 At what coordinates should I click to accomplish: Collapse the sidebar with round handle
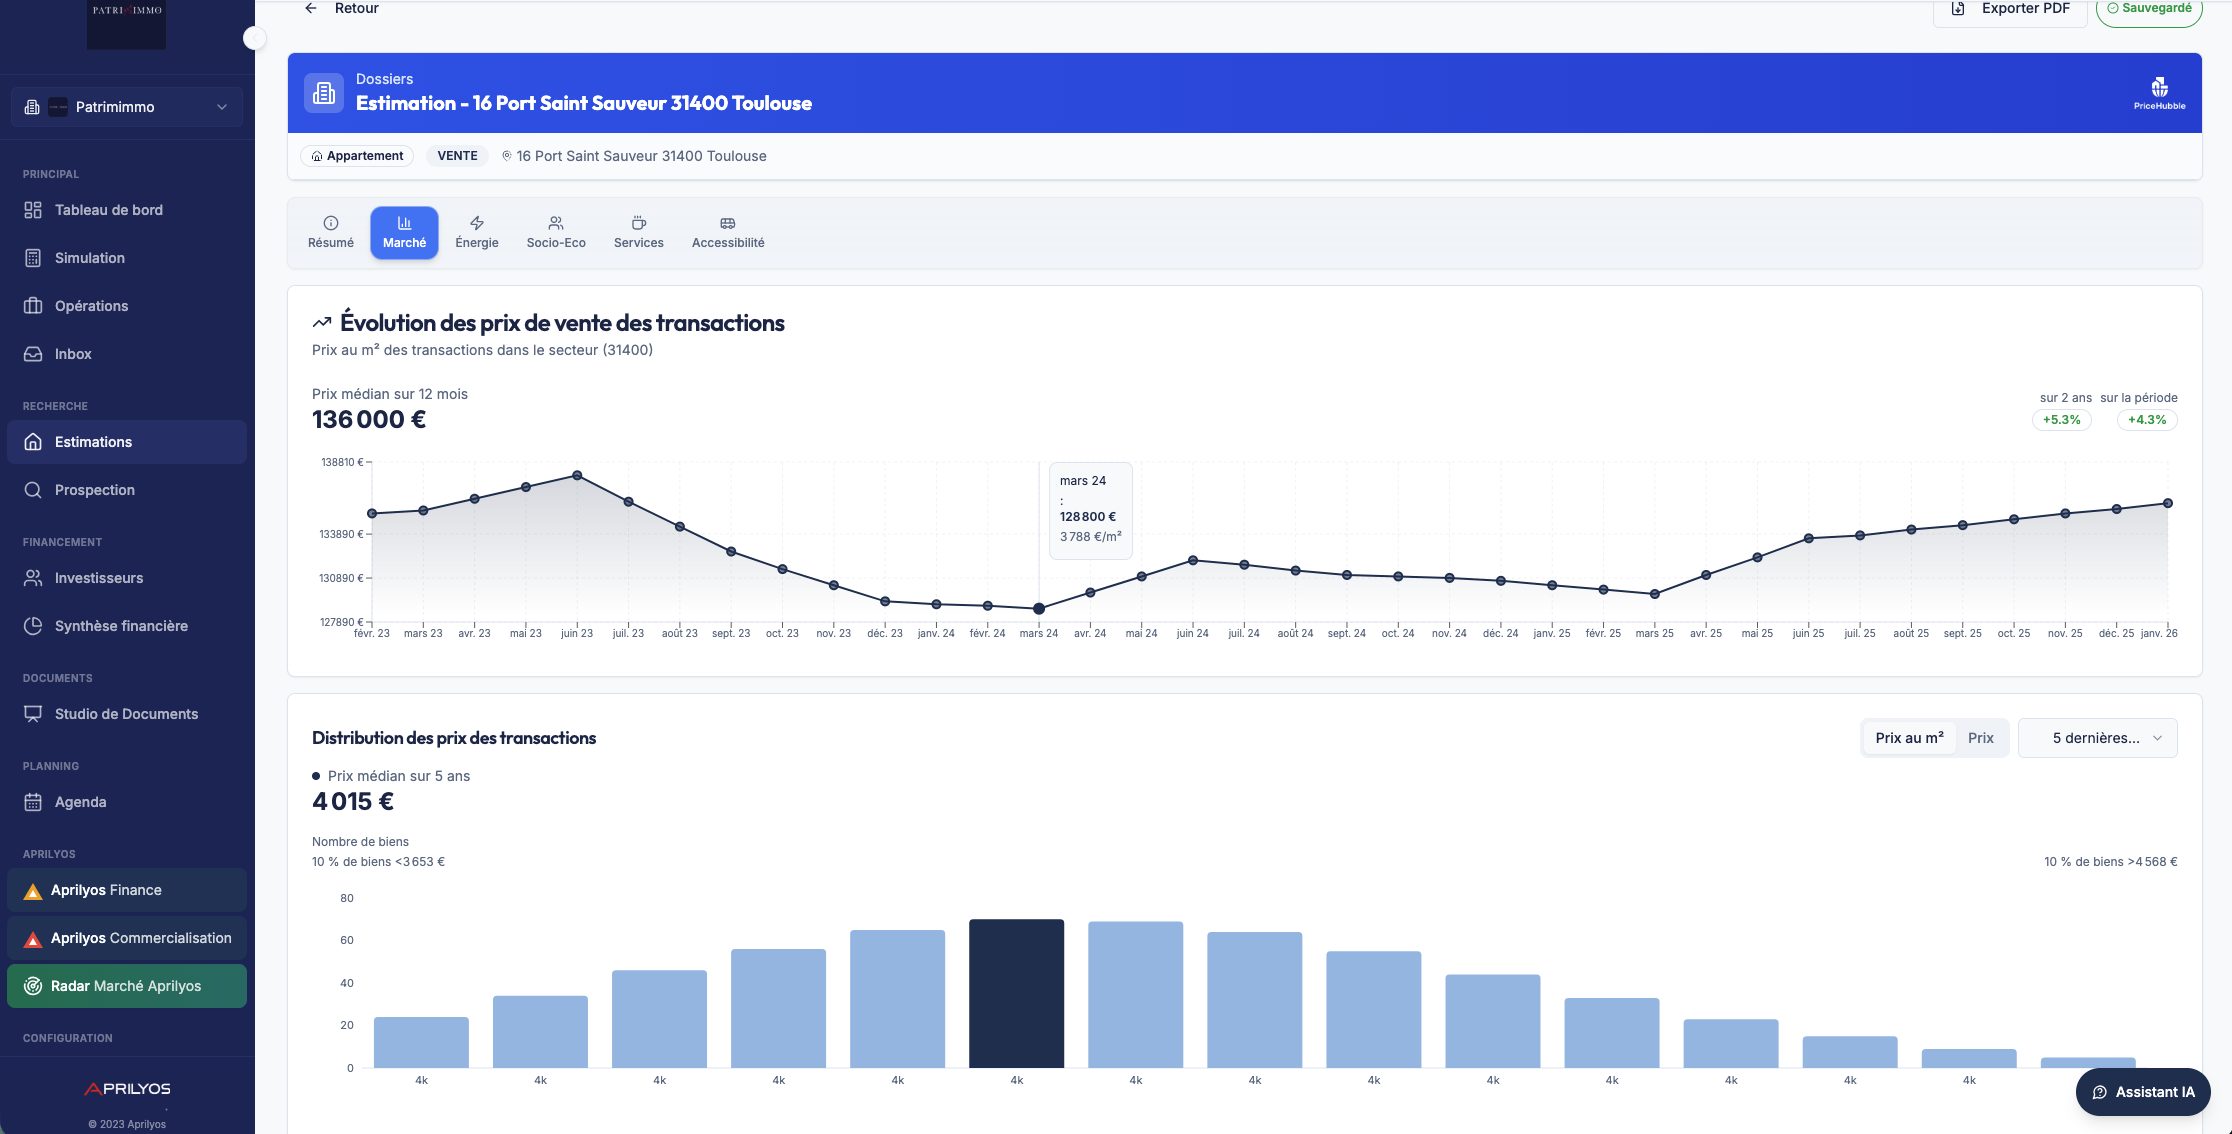[x=254, y=38]
